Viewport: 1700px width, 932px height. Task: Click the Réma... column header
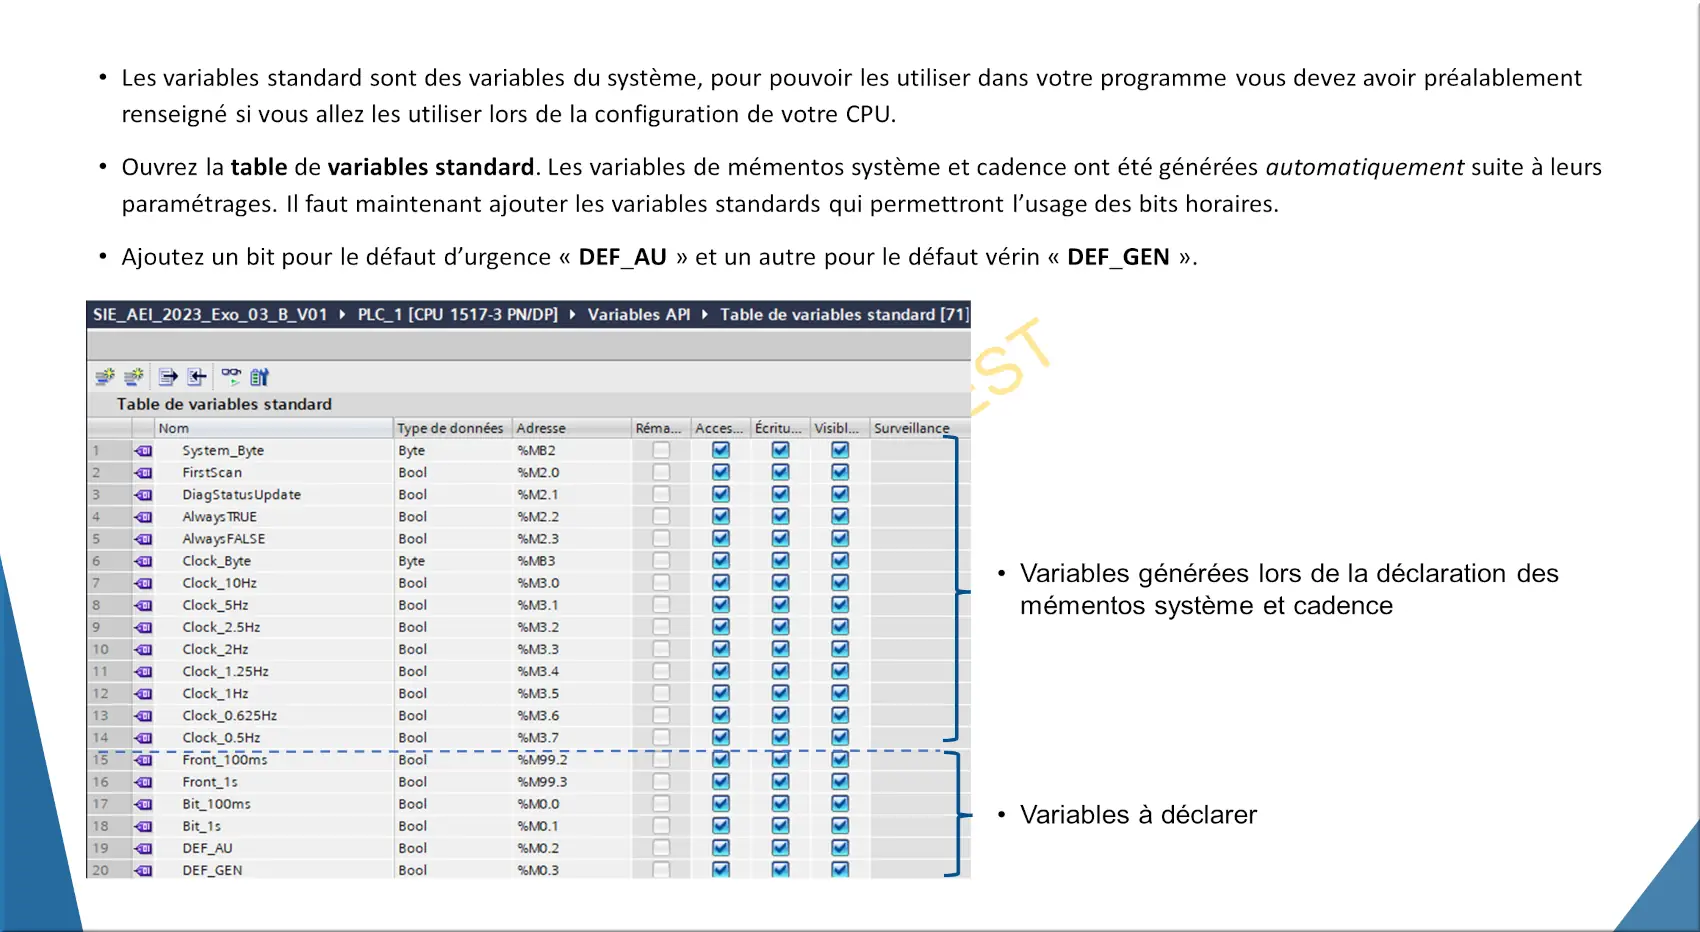point(660,428)
